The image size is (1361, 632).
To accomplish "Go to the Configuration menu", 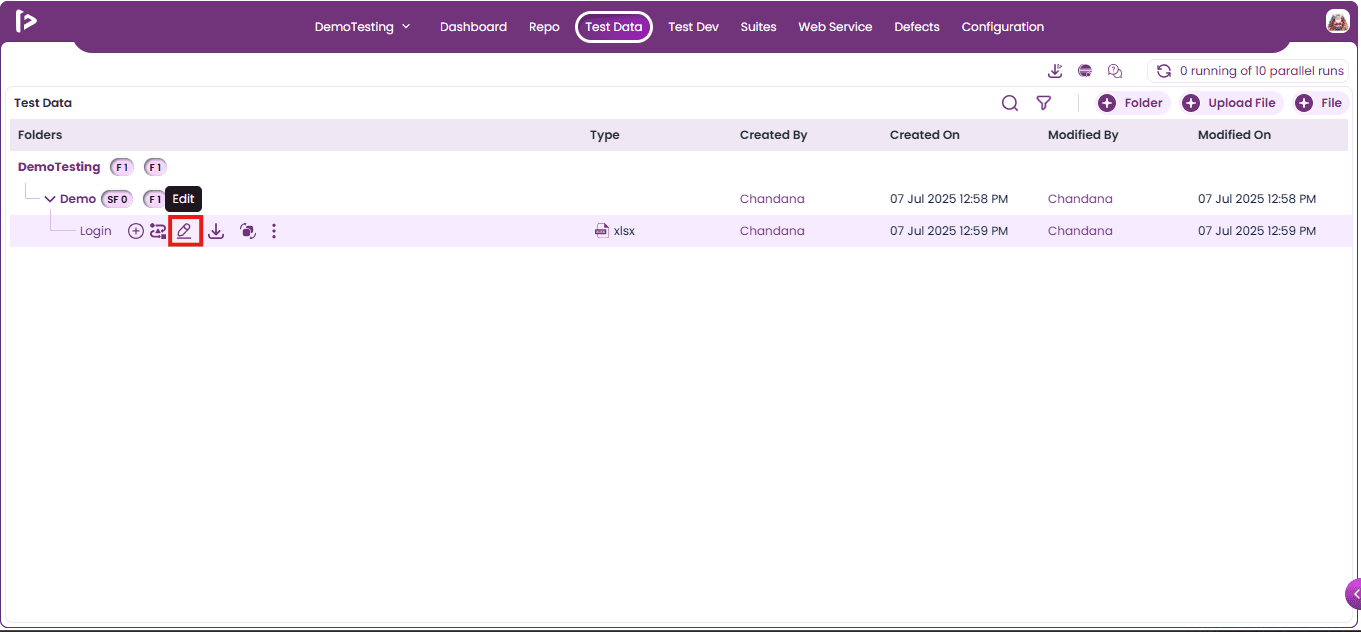I will click(1003, 27).
